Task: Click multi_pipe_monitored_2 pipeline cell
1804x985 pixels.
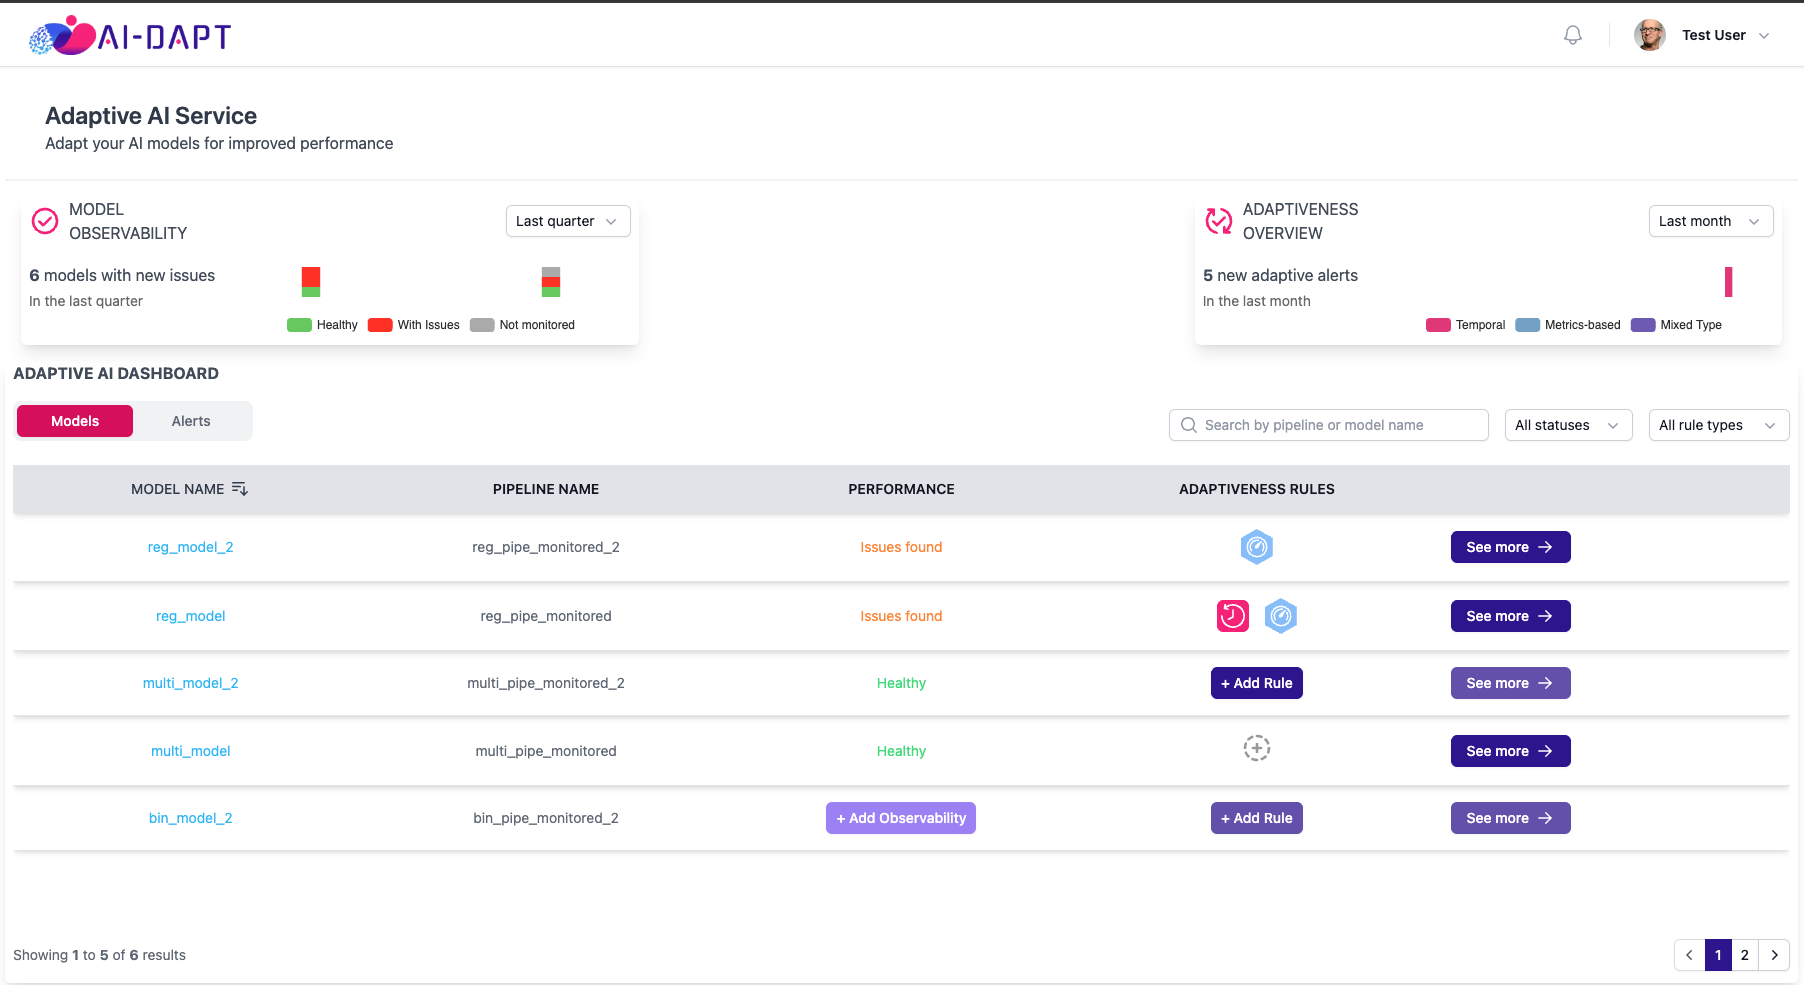Action: click(546, 683)
